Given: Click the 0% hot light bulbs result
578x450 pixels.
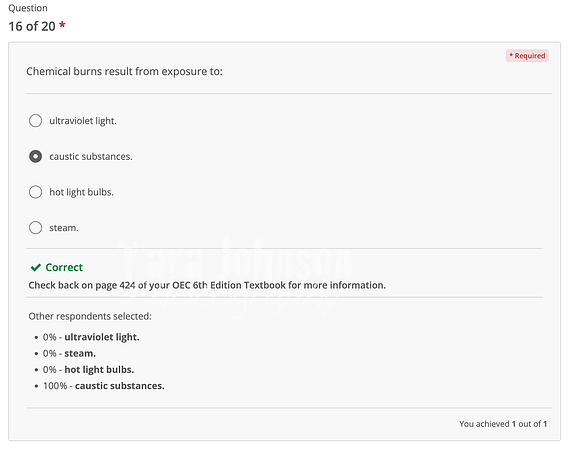Looking at the screenshot, I should [88, 370].
